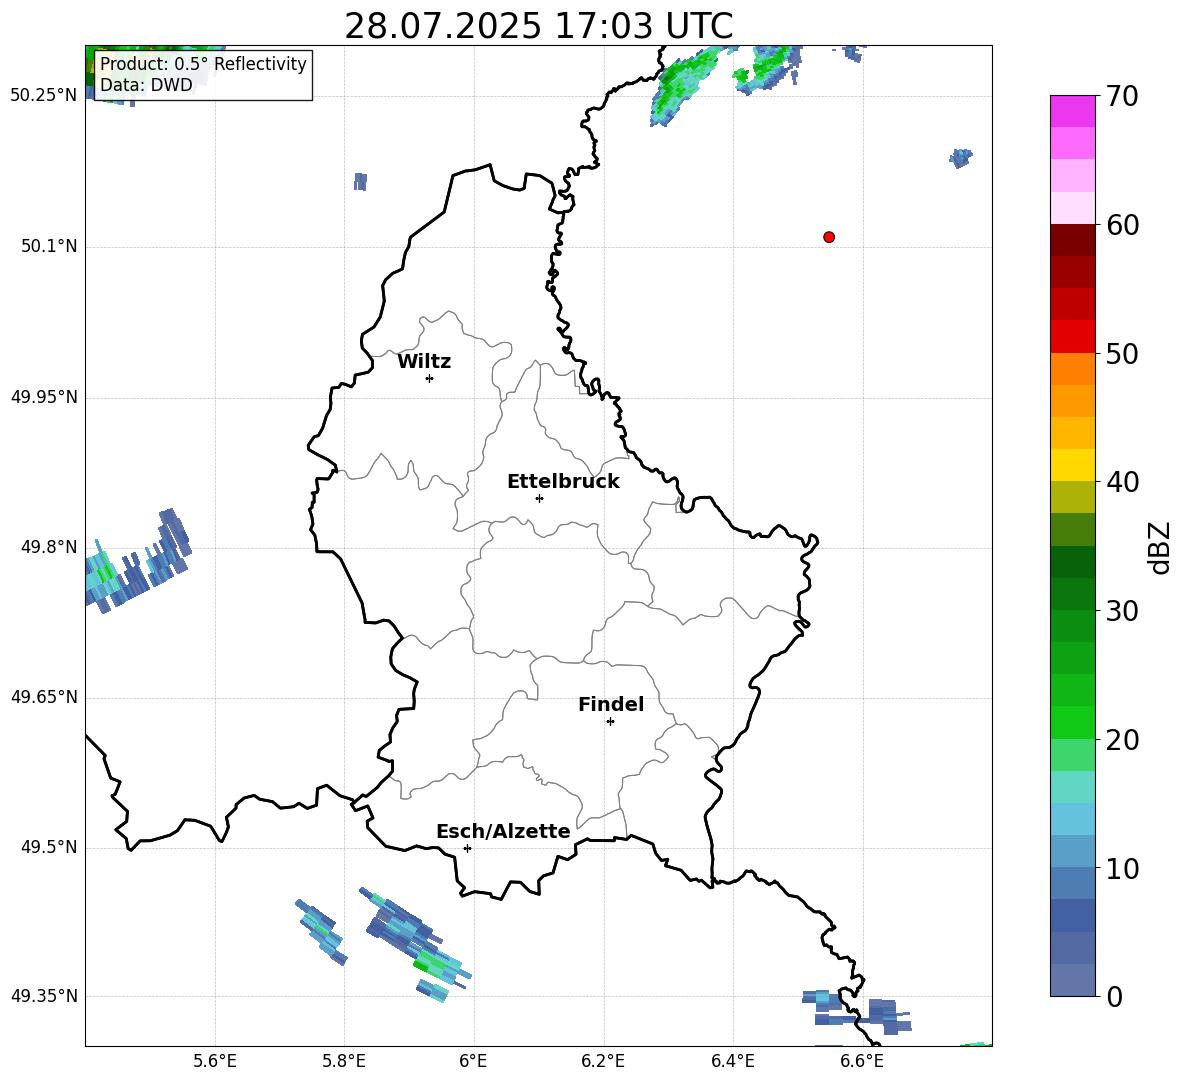Click the 6.2°E longitude label
This screenshot has width=1184, height=1081.
pyautogui.click(x=603, y=1061)
